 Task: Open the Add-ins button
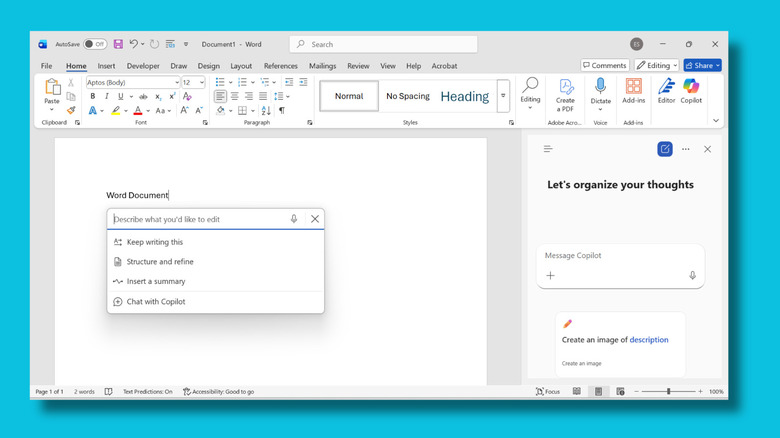[x=633, y=91]
